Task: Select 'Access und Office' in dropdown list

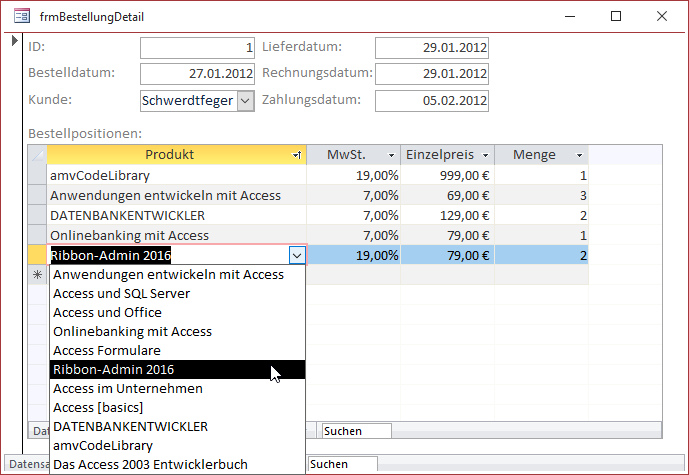Action: coord(178,312)
